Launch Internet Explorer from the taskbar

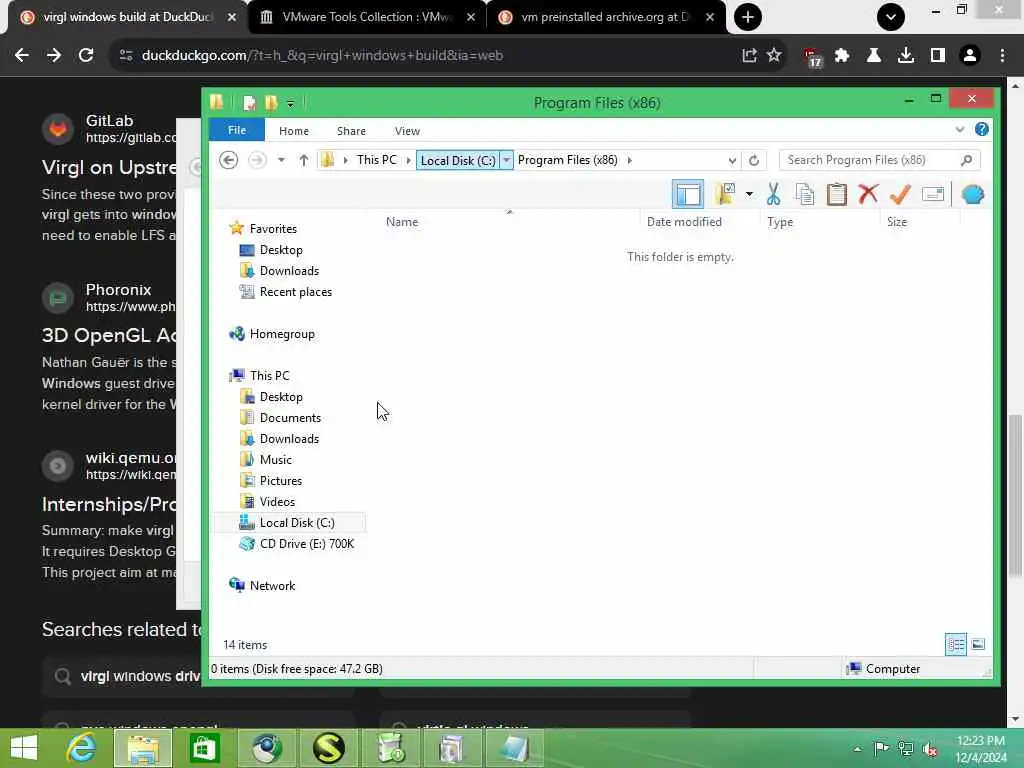coord(81,748)
